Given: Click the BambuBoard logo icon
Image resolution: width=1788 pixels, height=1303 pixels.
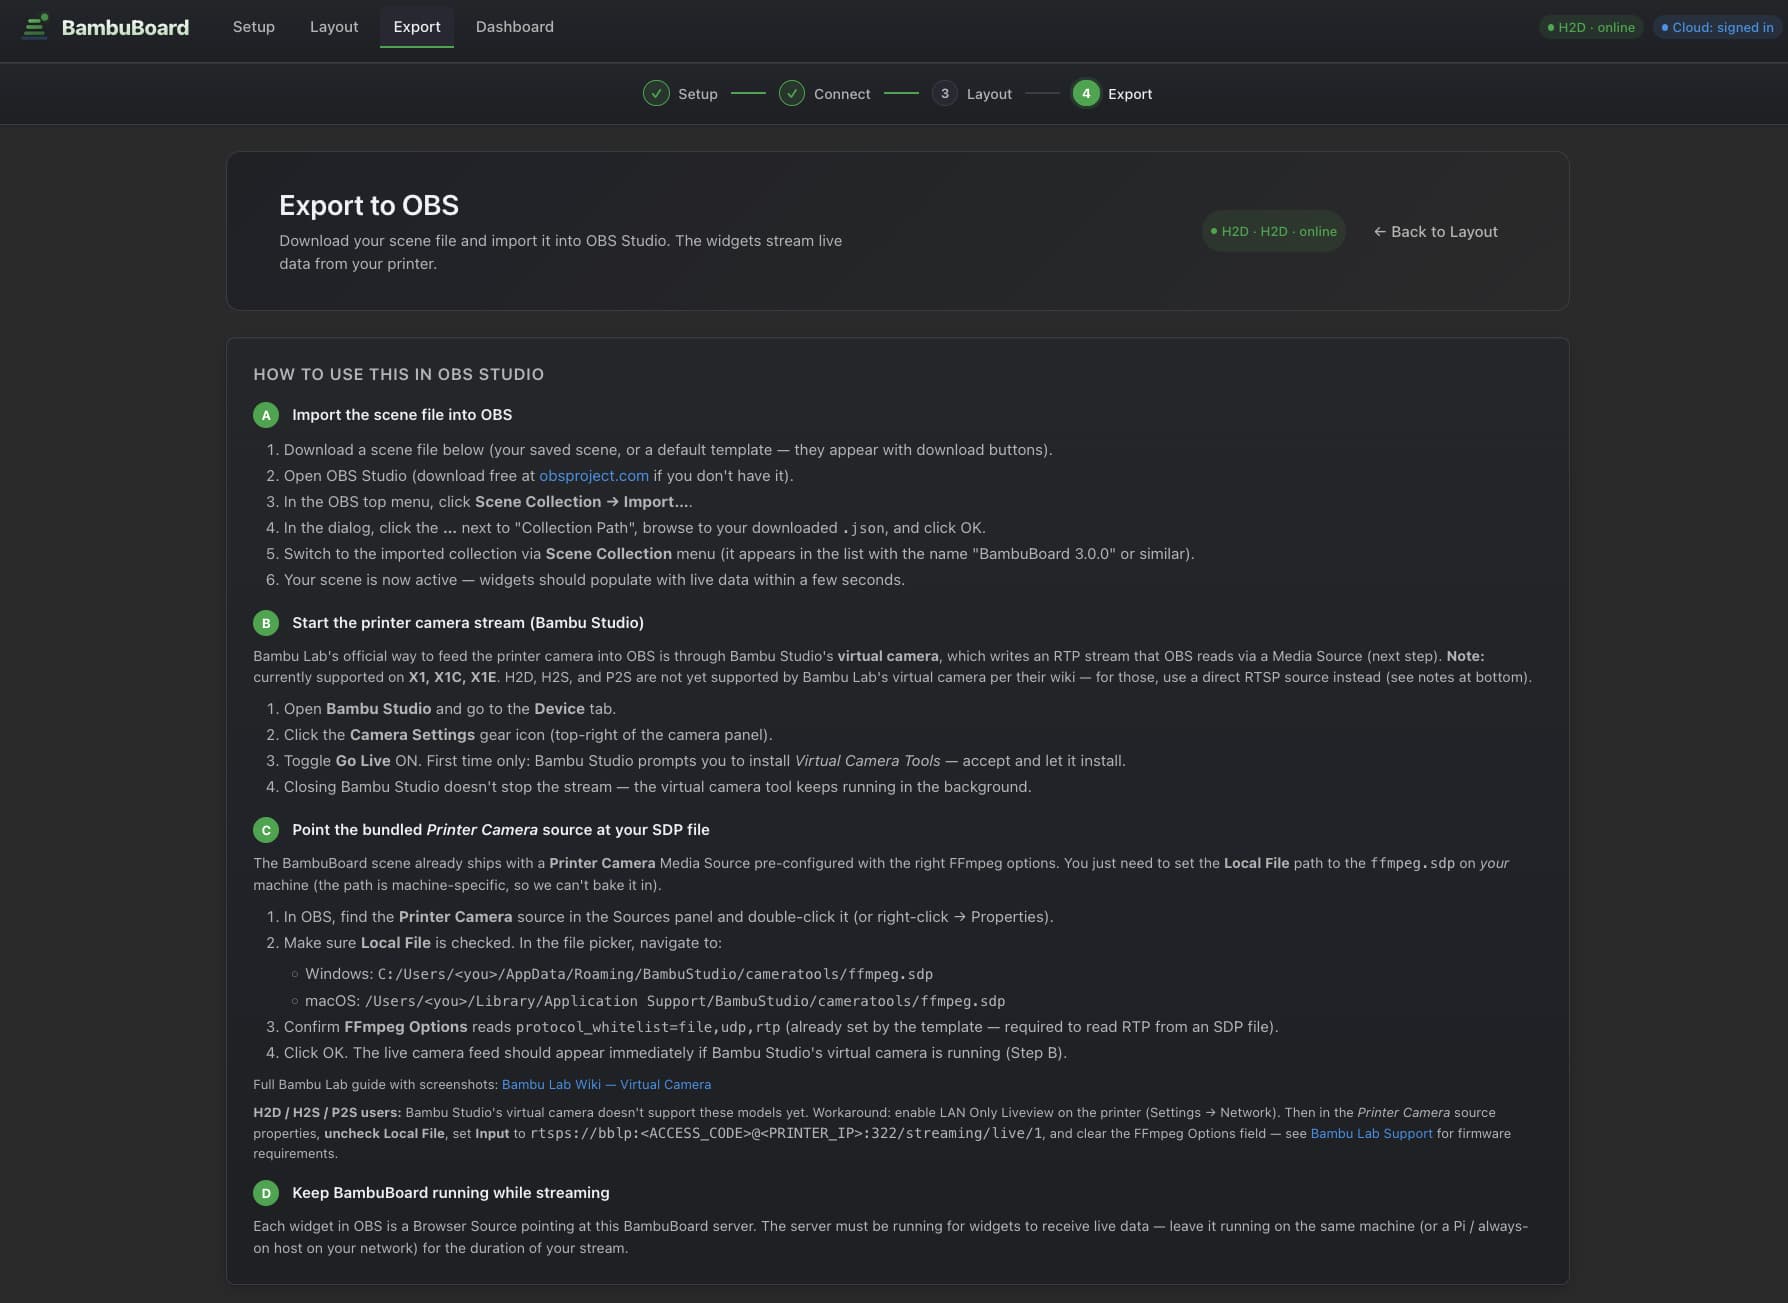Looking at the screenshot, I should tap(35, 27).
